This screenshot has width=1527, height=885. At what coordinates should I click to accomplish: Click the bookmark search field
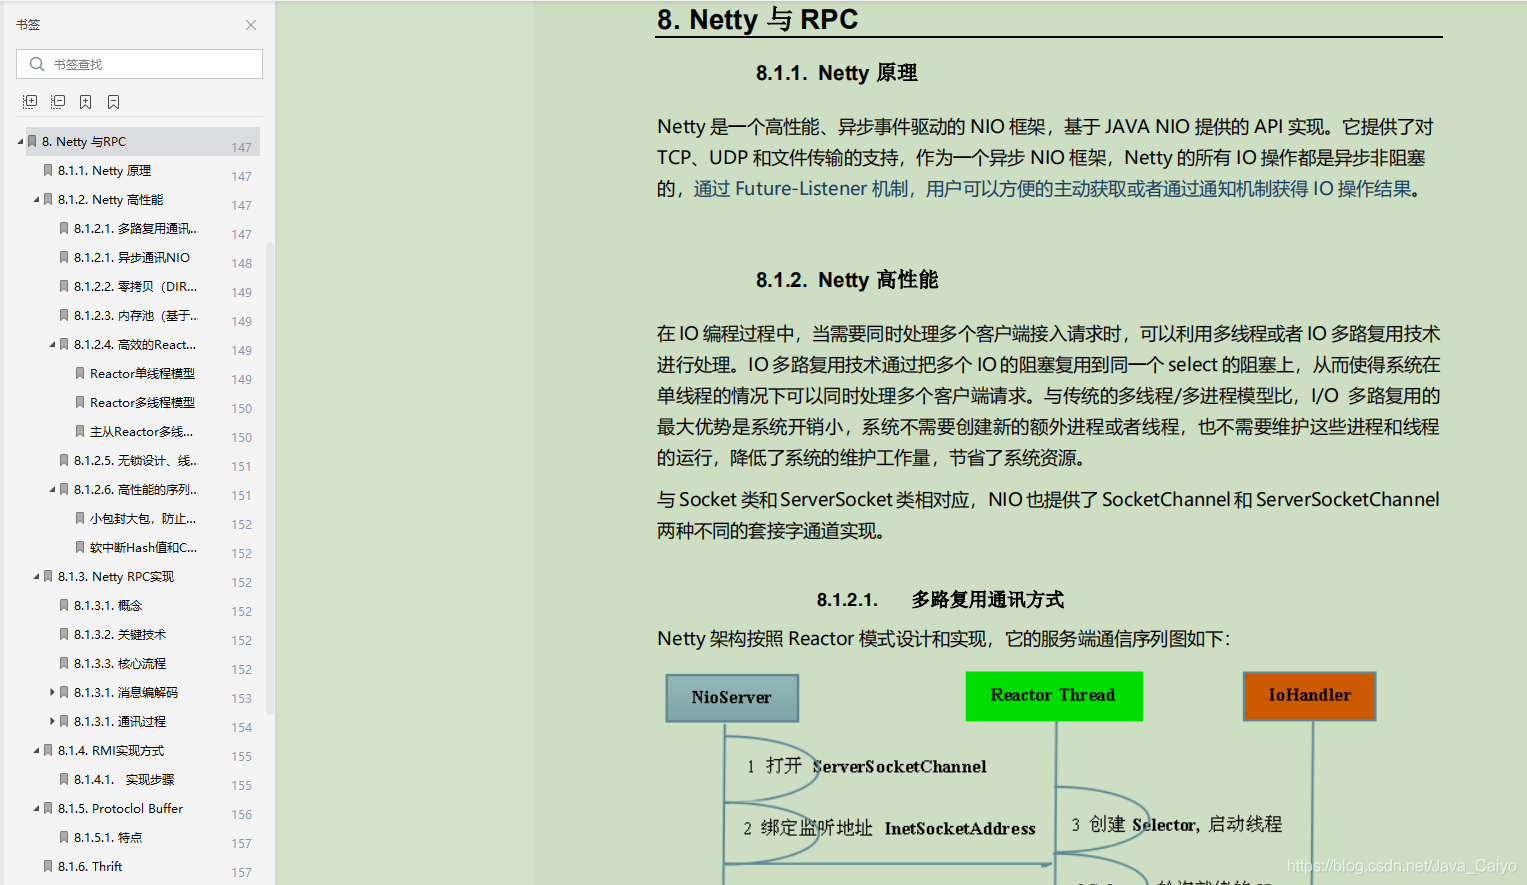point(139,64)
